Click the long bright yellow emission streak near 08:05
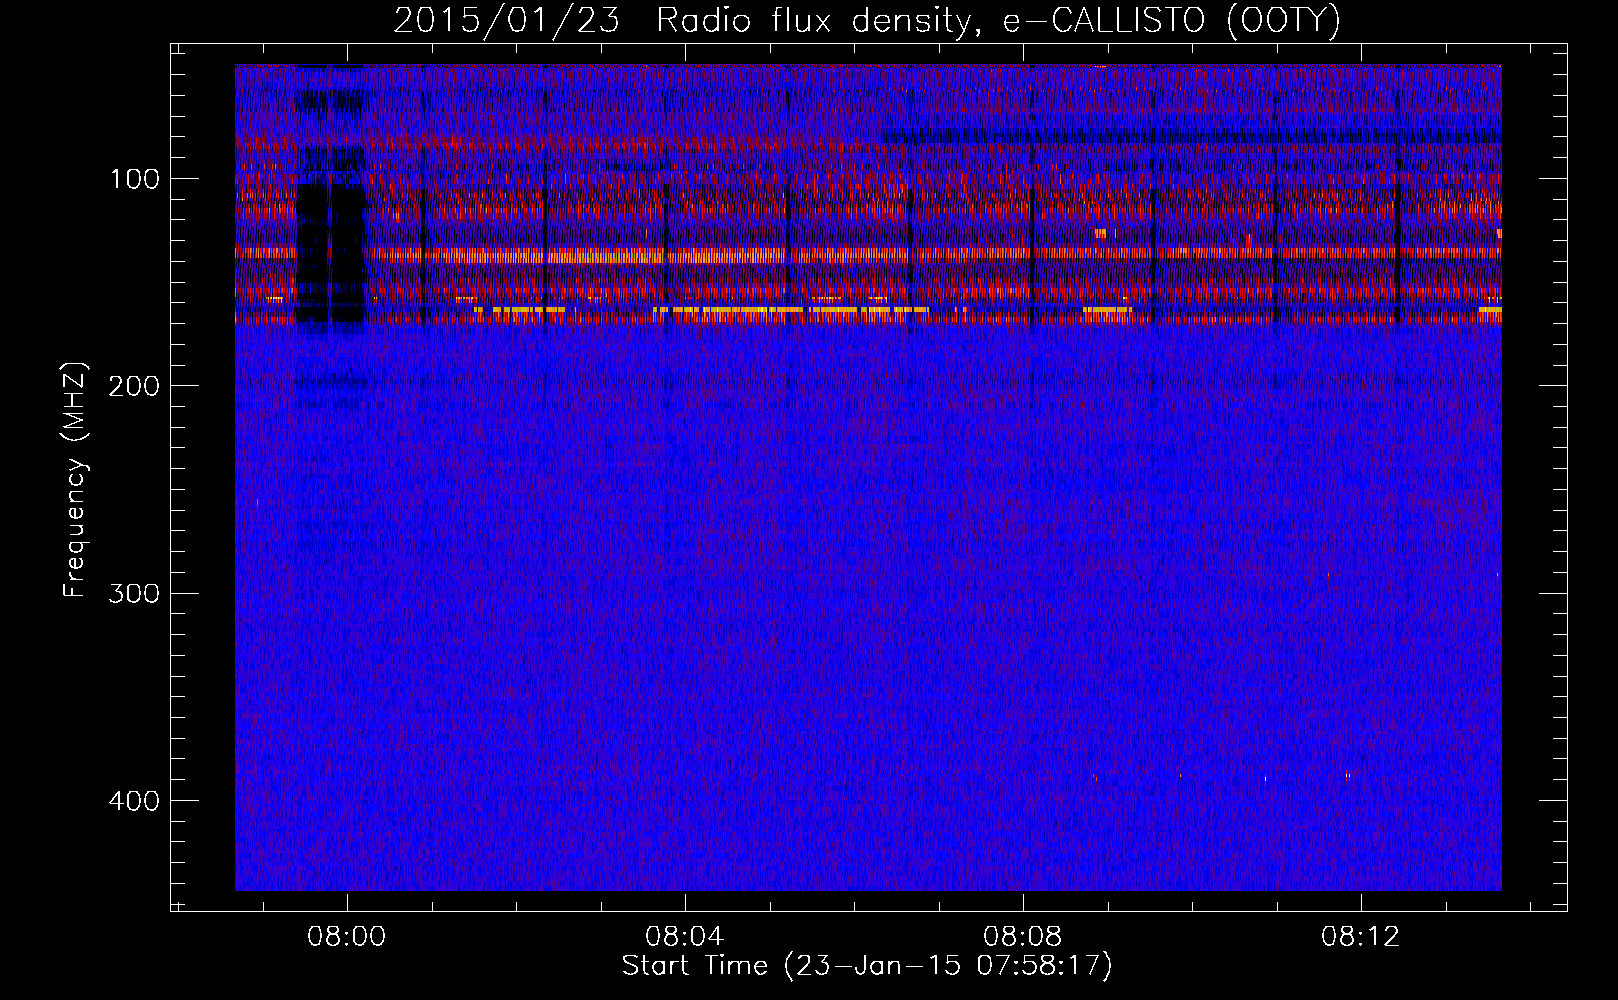The image size is (1618, 1000). [790, 311]
